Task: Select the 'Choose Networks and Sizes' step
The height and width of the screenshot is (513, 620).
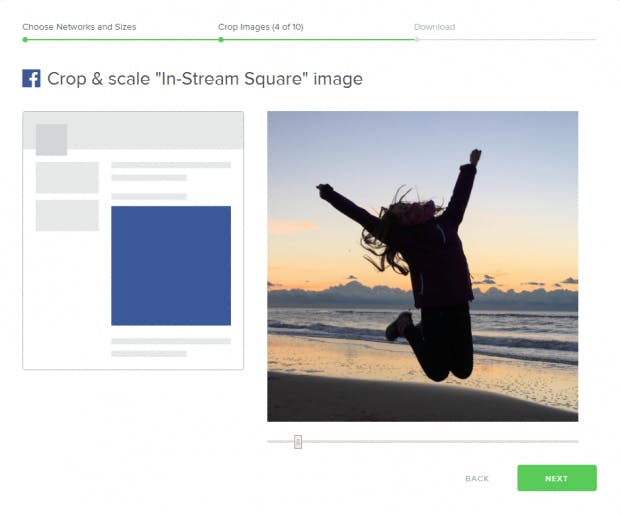Action: (79, 27)
